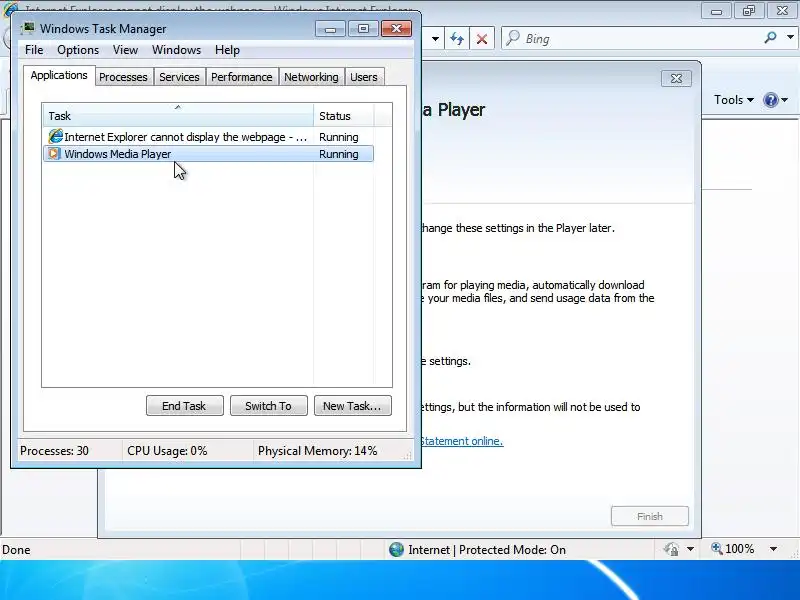Open the File menu in Task Manager
This screenshot has width=800, height=600.
coord(34,50)
